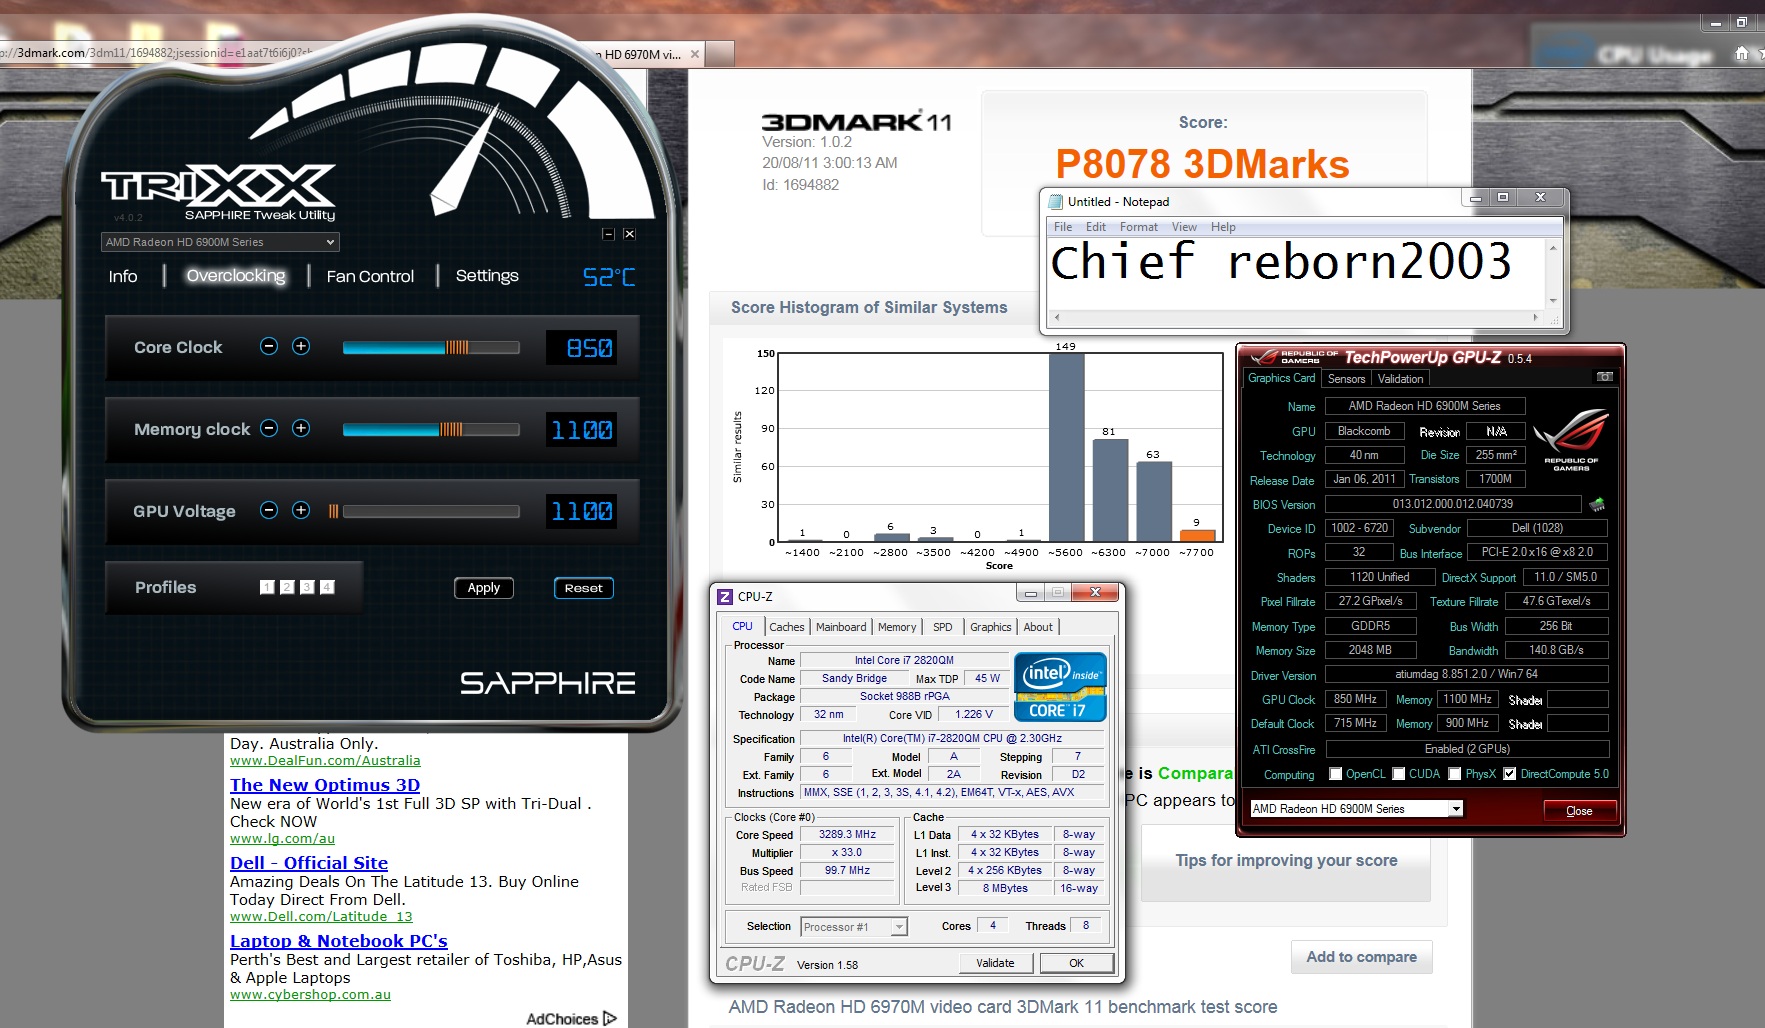Click the TRIXX Apply button

[484, 588]
